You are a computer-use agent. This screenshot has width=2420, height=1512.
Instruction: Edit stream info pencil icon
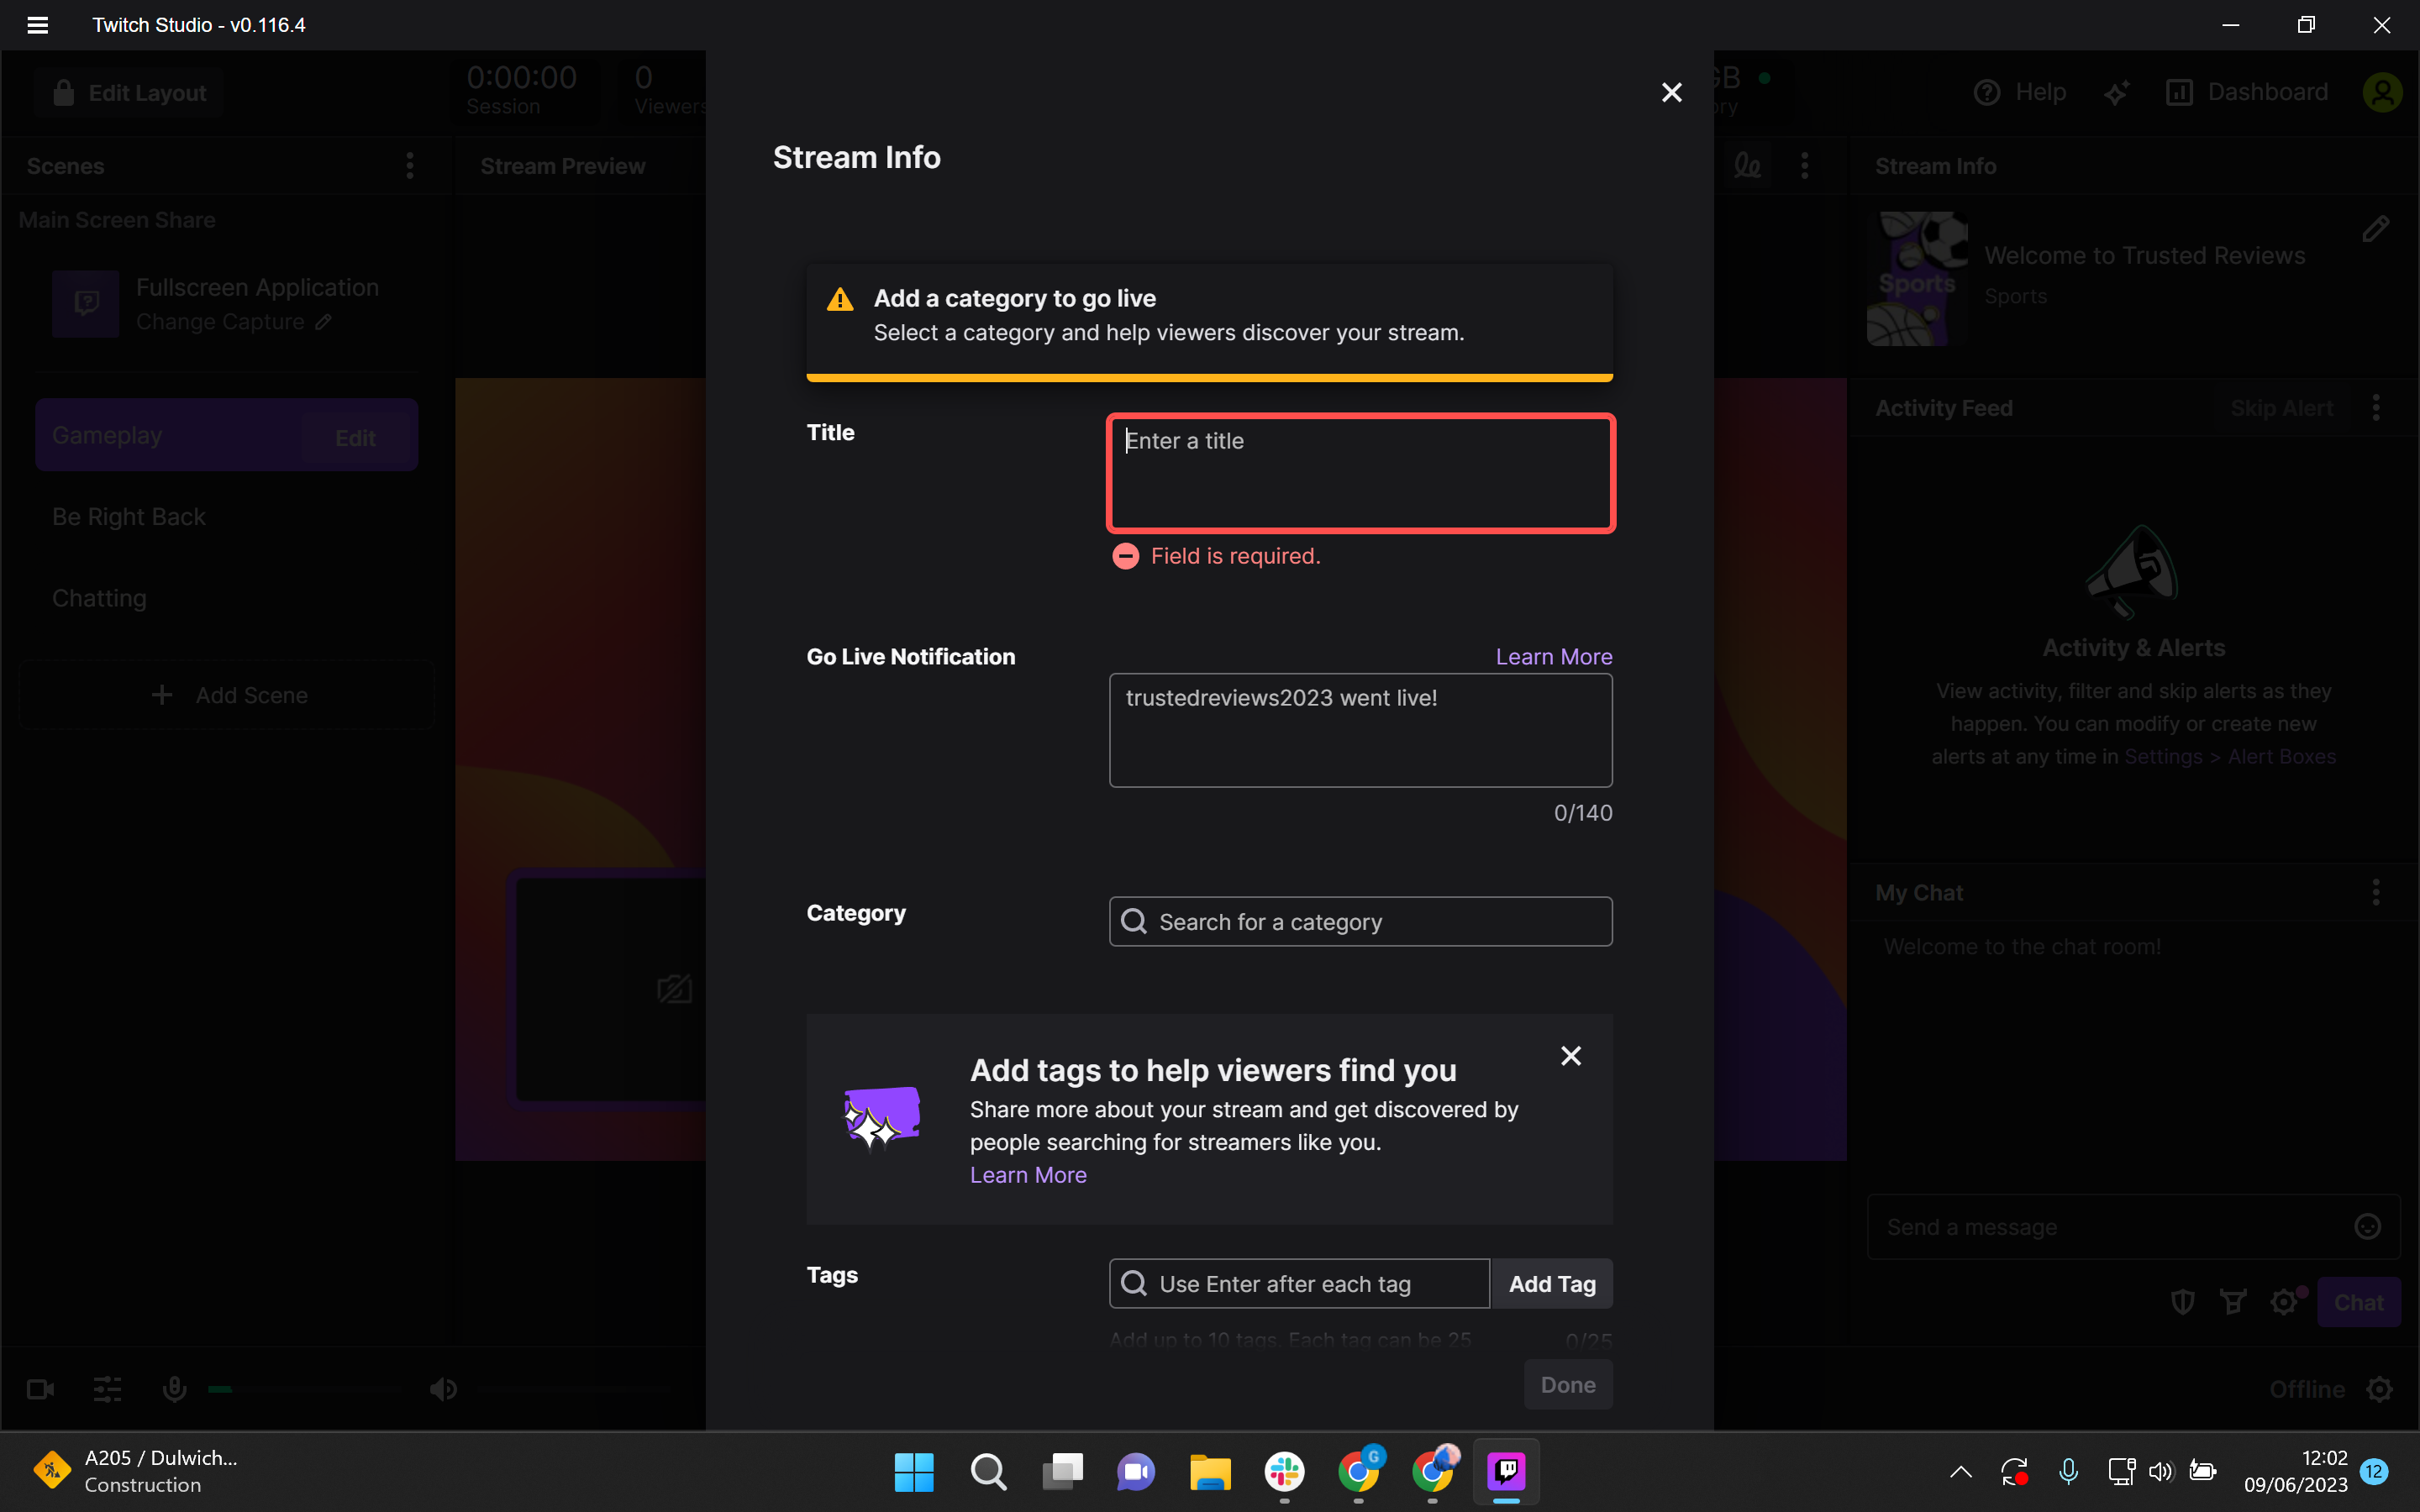[2376, 229]
